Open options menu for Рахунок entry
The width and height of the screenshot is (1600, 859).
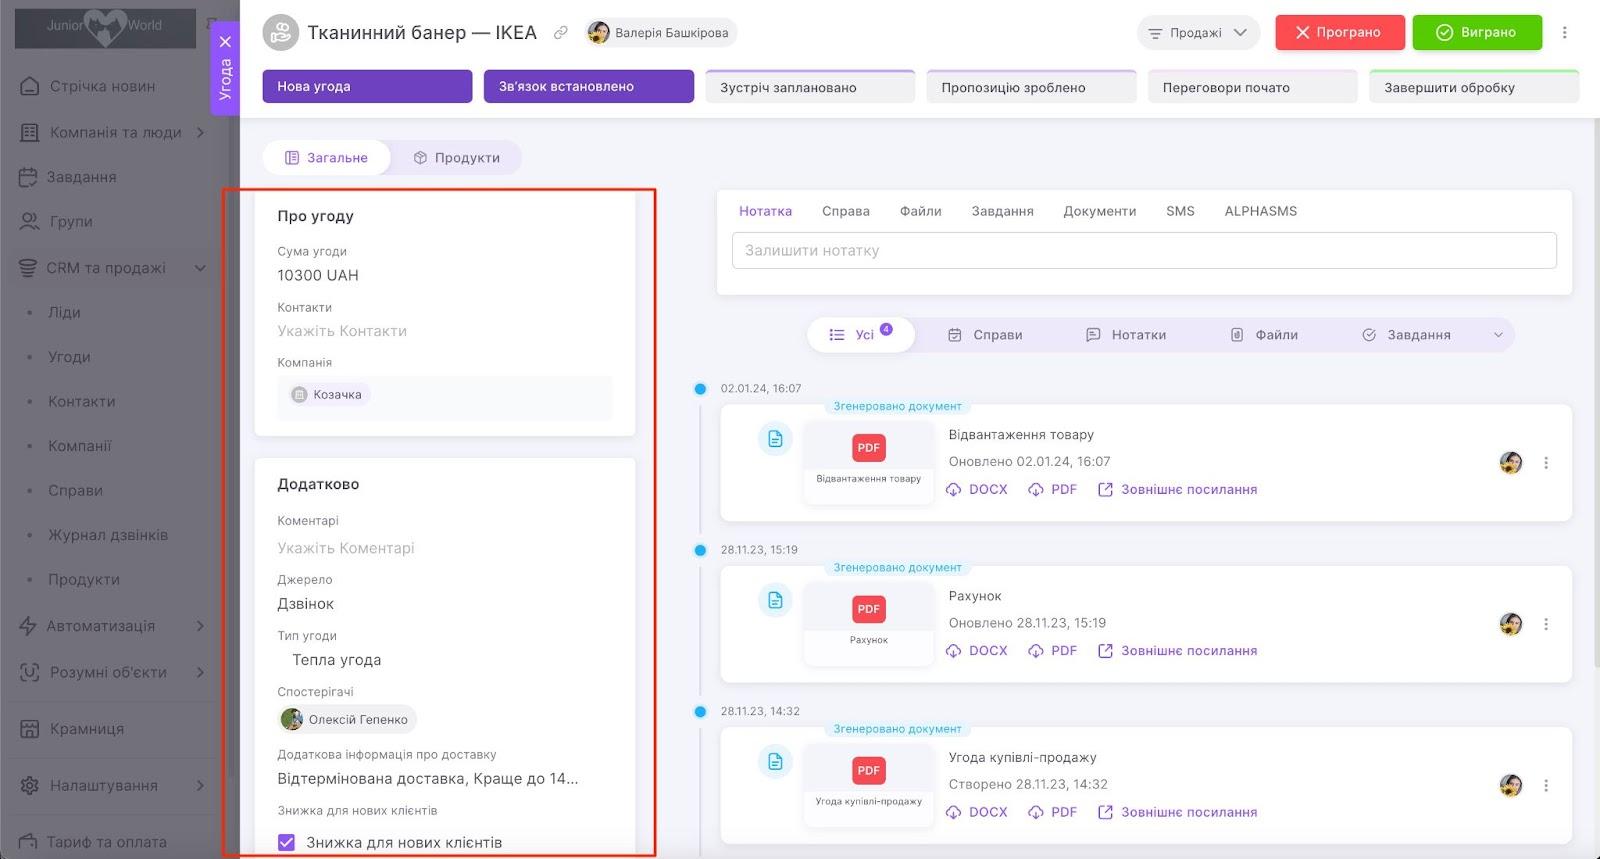1546,624
